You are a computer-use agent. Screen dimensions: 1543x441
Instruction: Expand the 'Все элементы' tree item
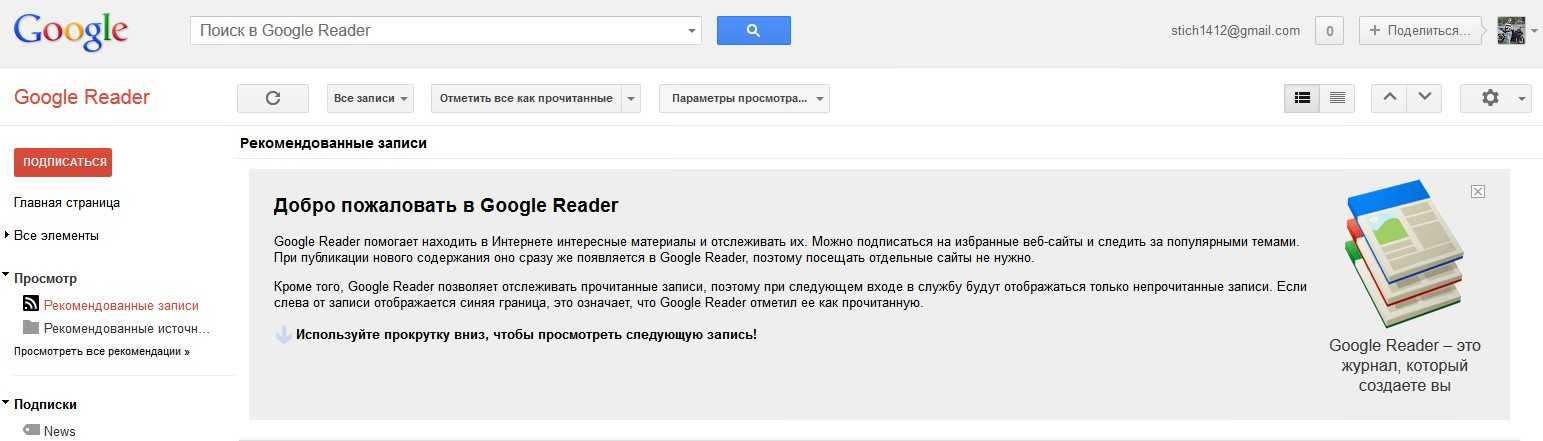click(7, 235)
